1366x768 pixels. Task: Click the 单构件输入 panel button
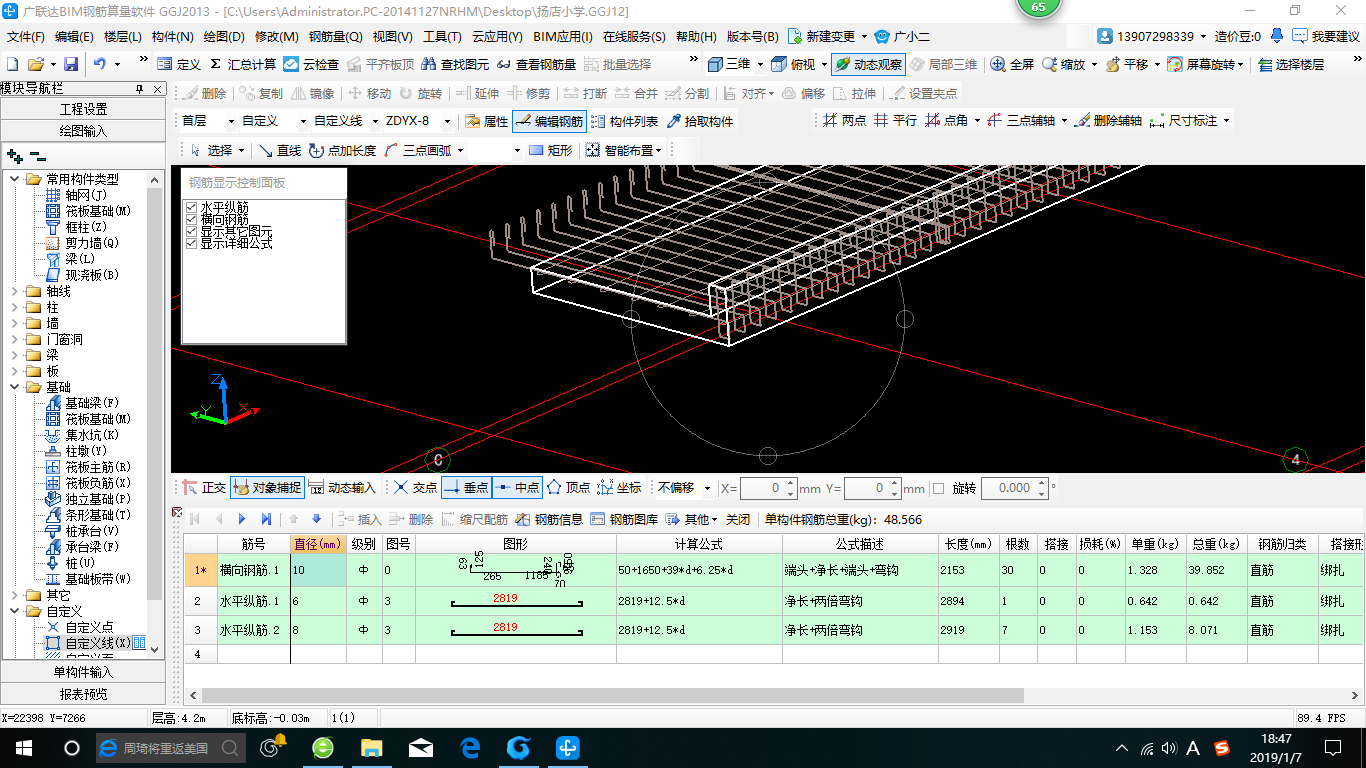click(83, 672)
